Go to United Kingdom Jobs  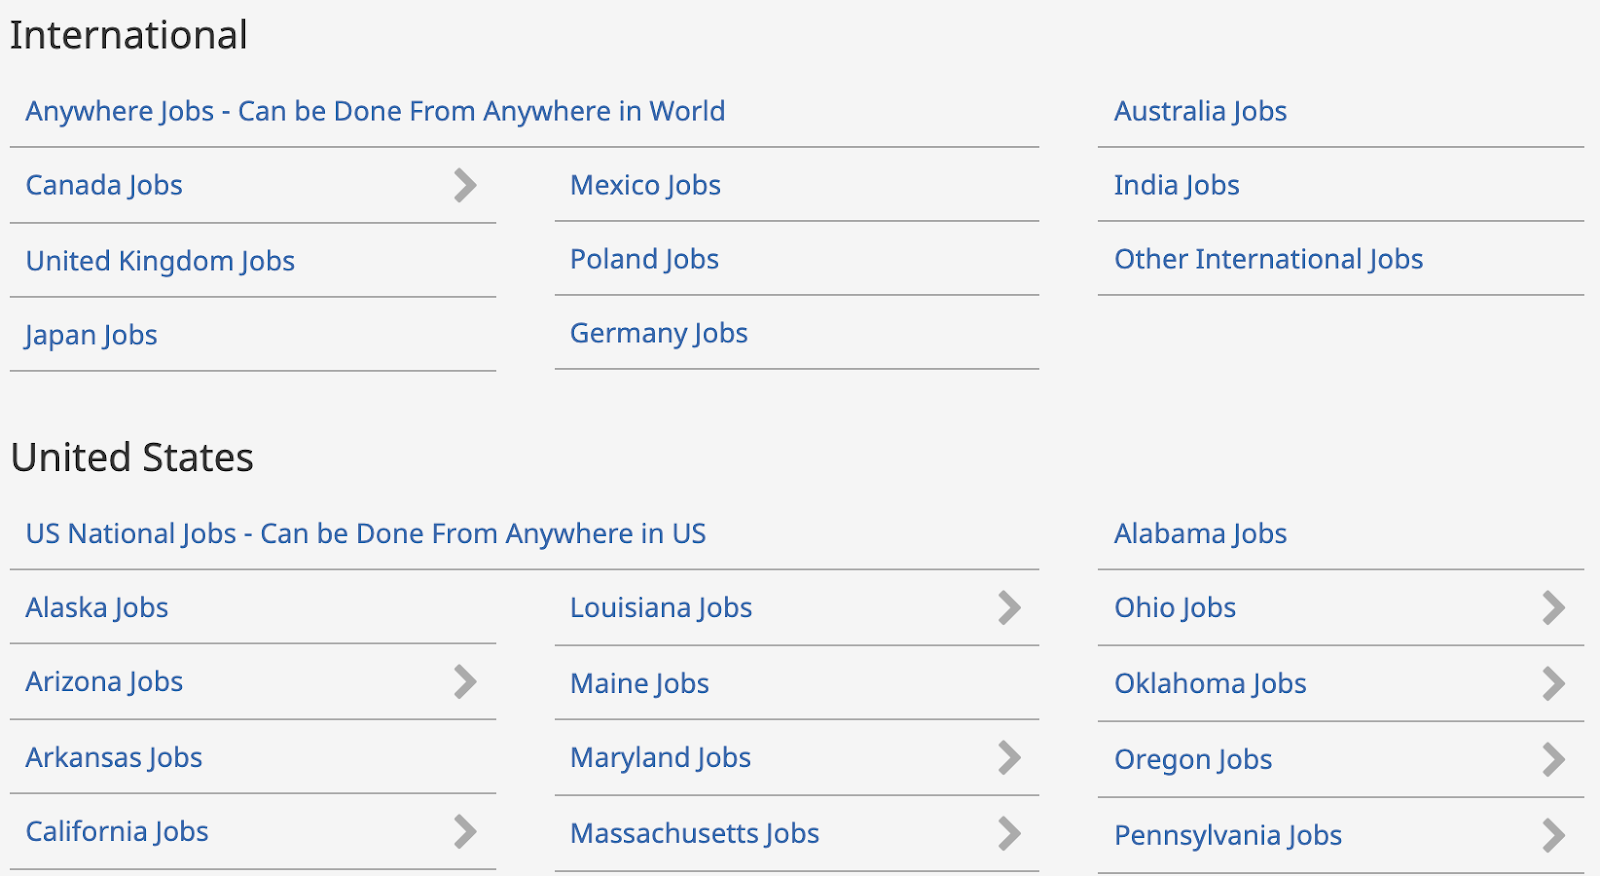(160, 261)
